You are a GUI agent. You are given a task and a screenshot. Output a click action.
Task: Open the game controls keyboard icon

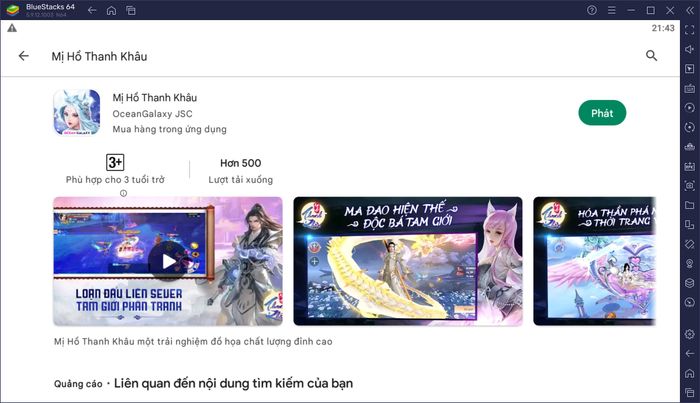point(690,88)
